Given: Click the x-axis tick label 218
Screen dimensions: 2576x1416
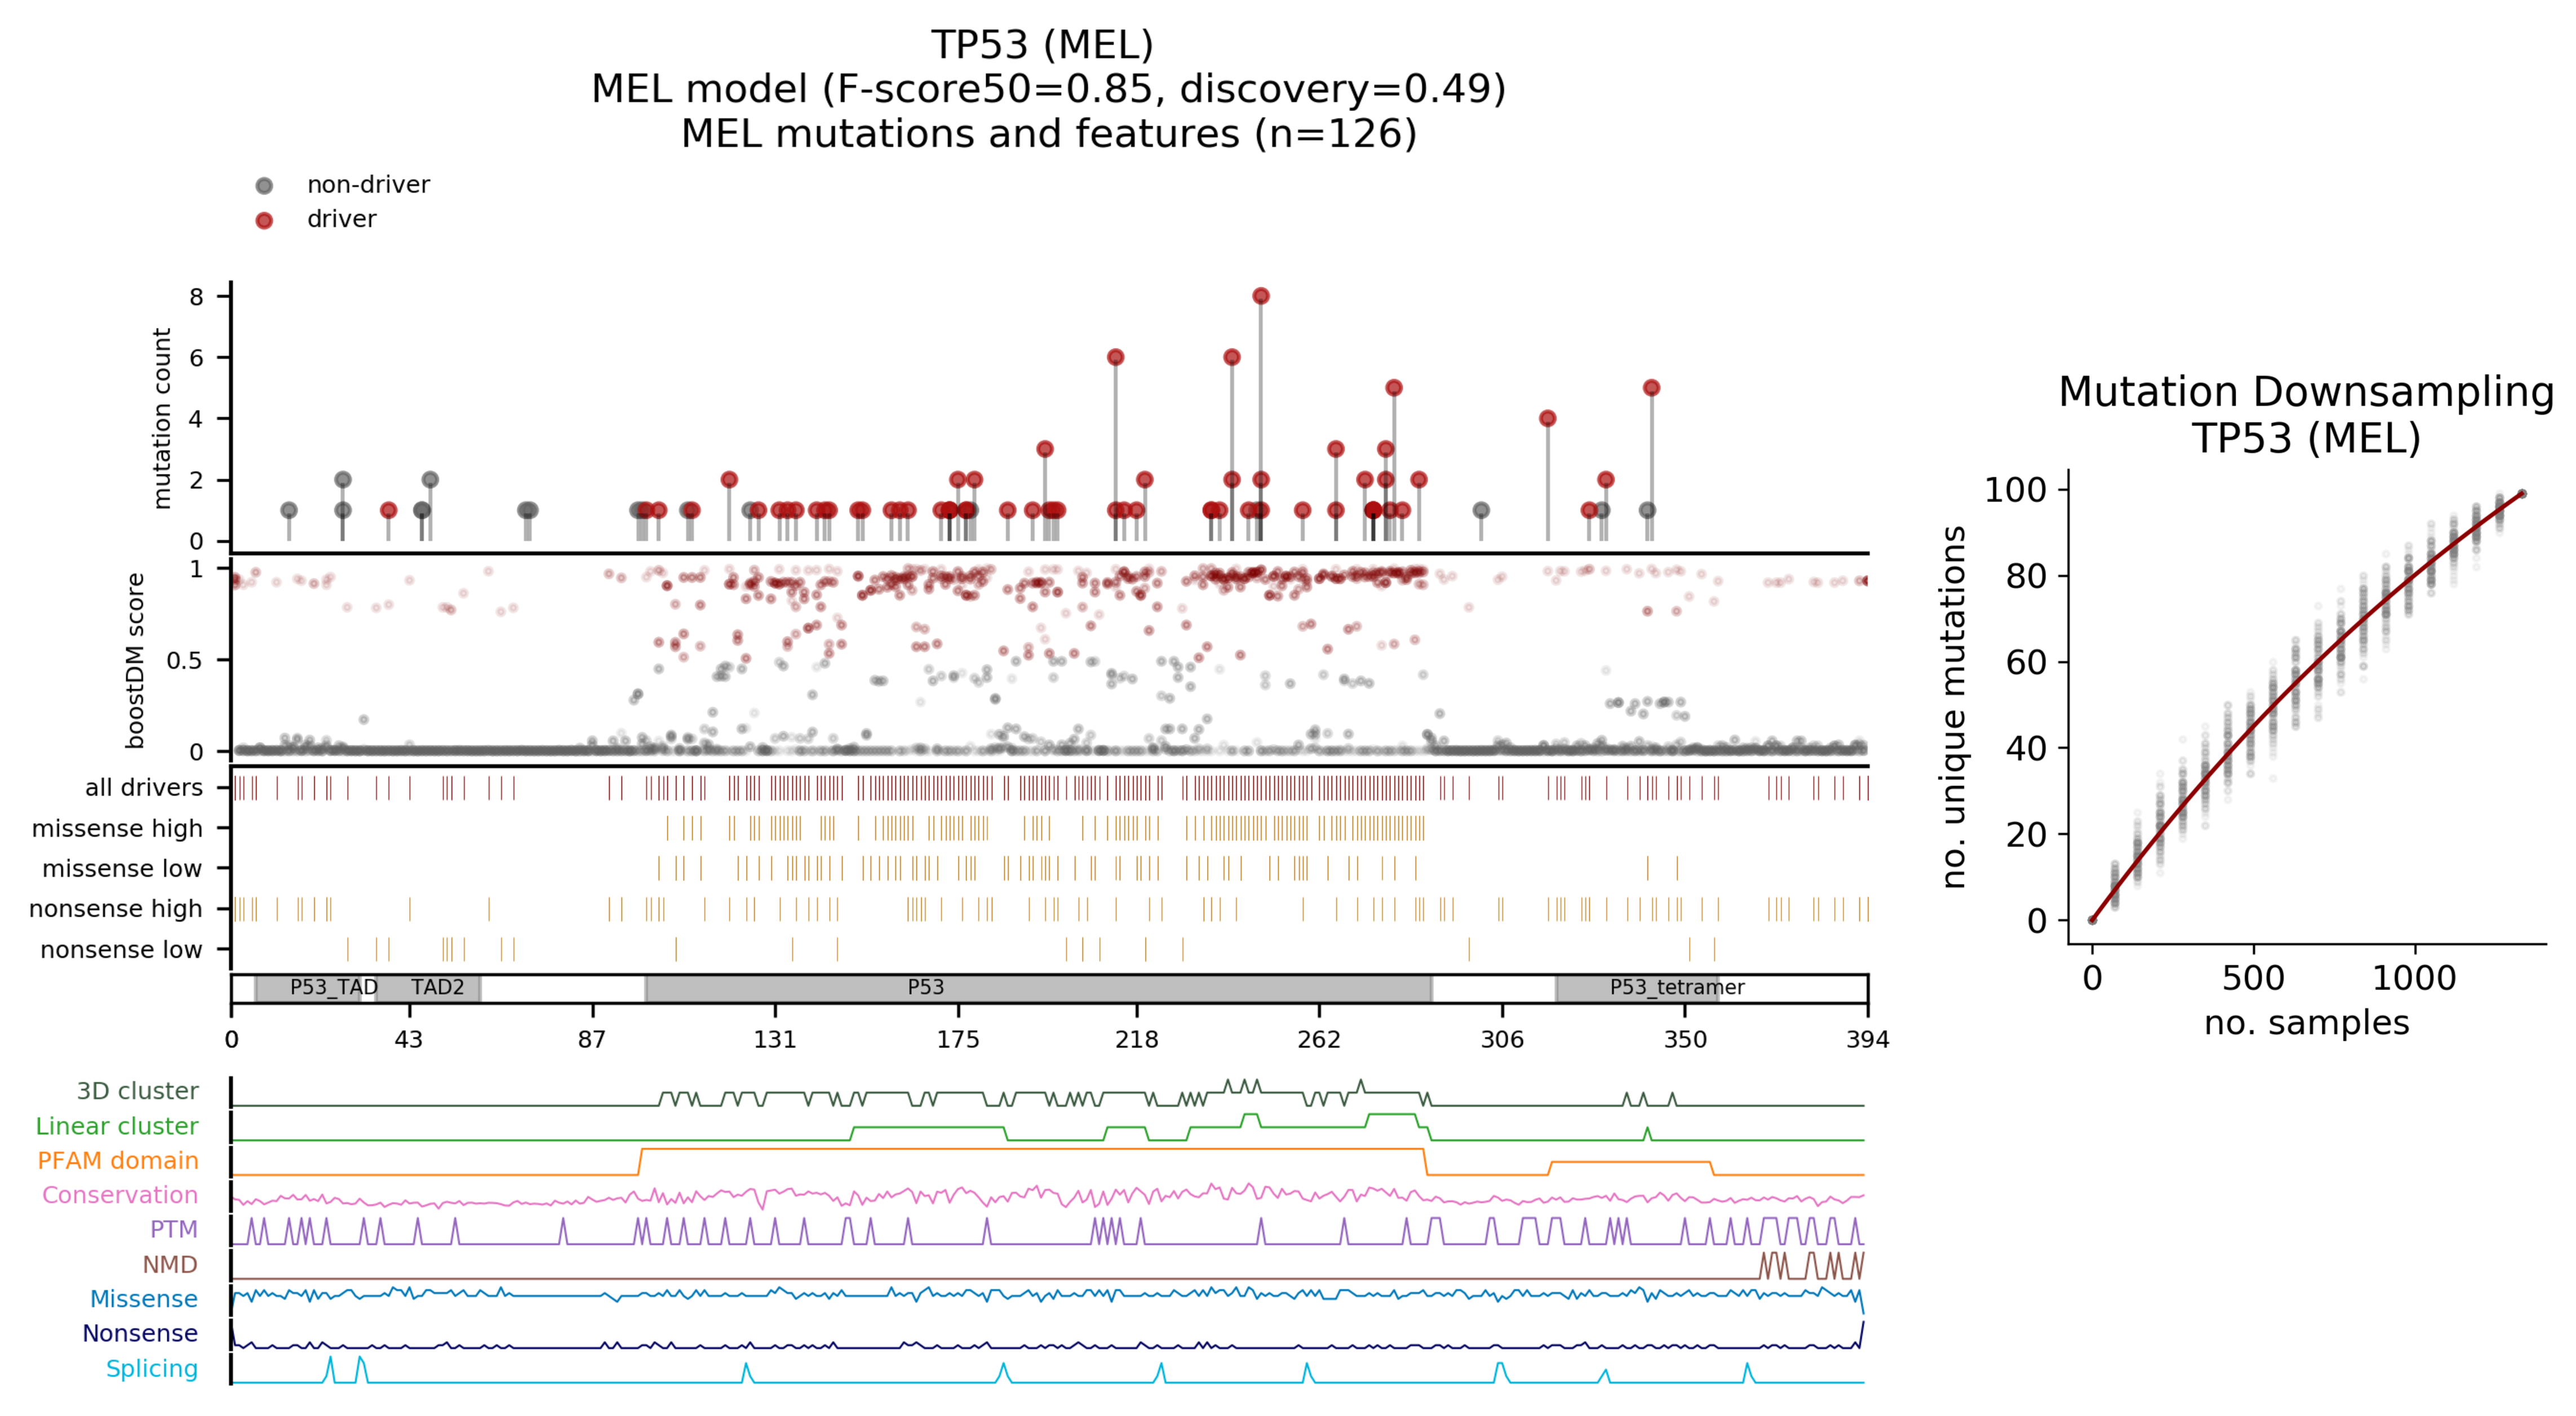Looking at the screenshot, I should 1136,1040.
